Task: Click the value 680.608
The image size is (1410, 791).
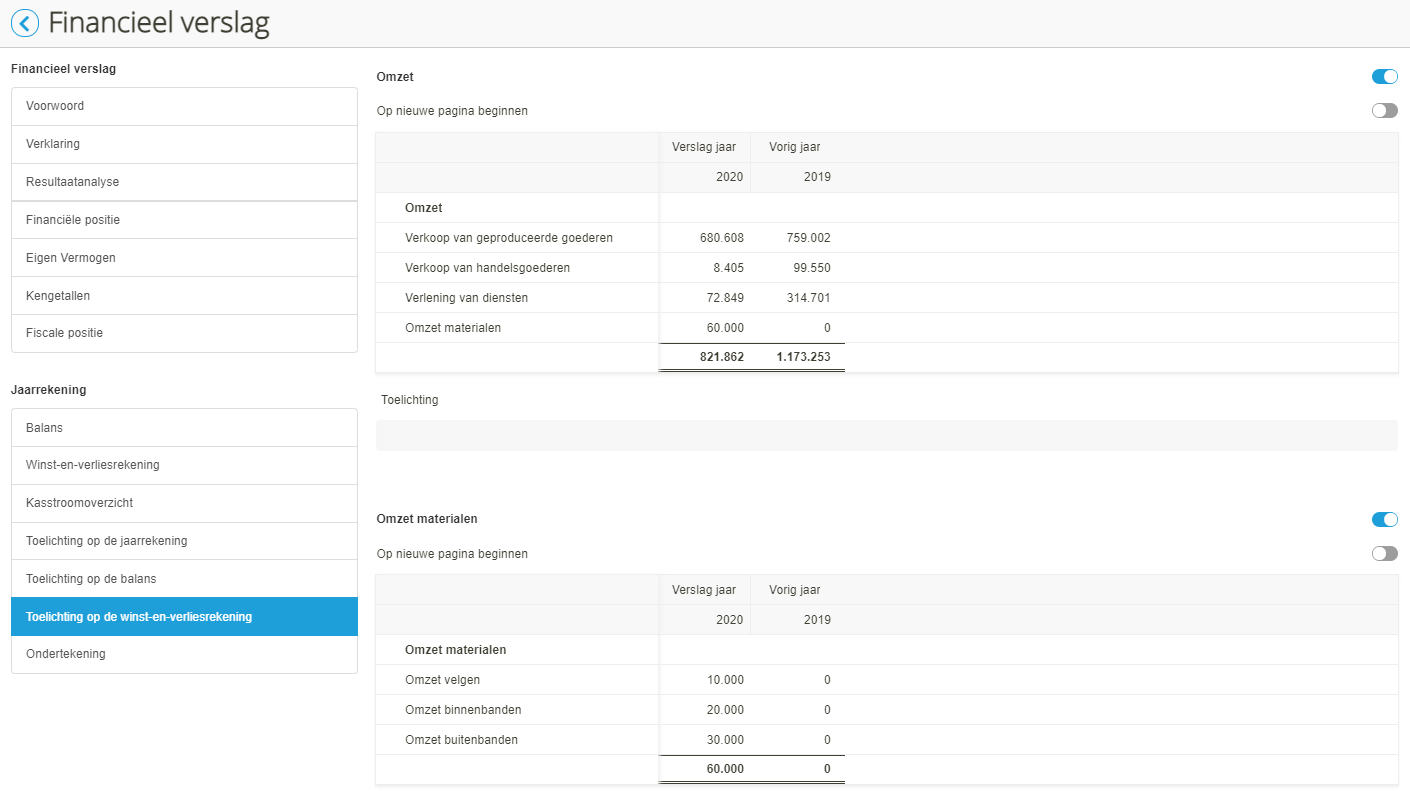Action: (x=722, y=238)
